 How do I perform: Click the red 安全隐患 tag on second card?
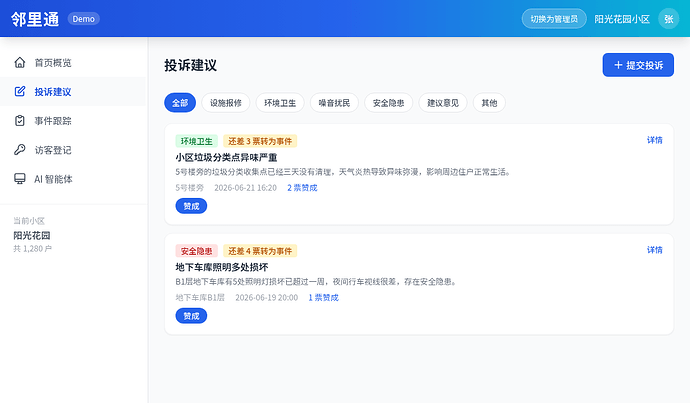[x=197, y=251]
